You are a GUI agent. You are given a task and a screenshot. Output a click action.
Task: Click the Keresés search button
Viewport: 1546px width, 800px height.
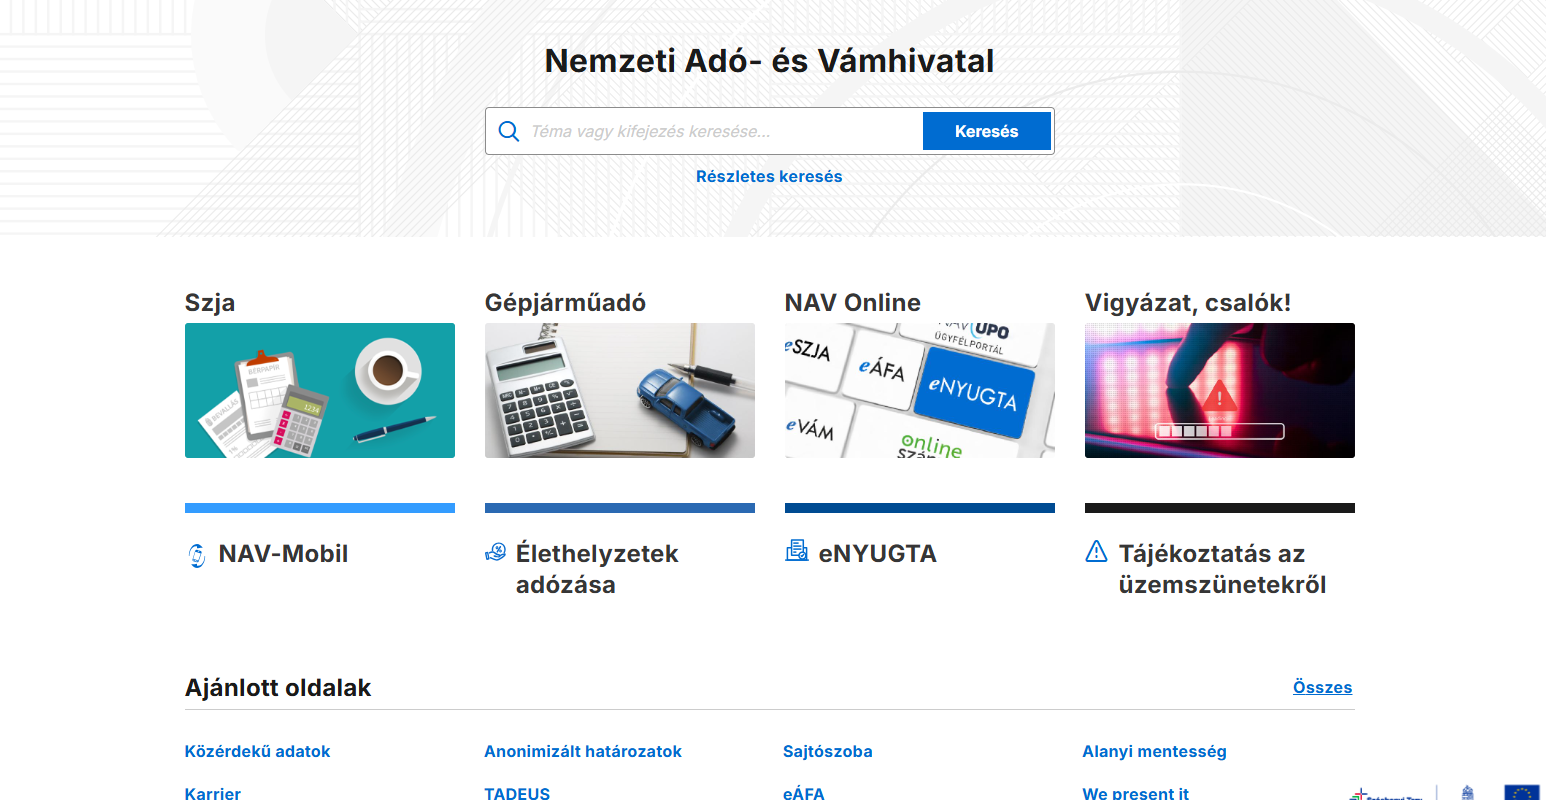(x=986, y=131)
